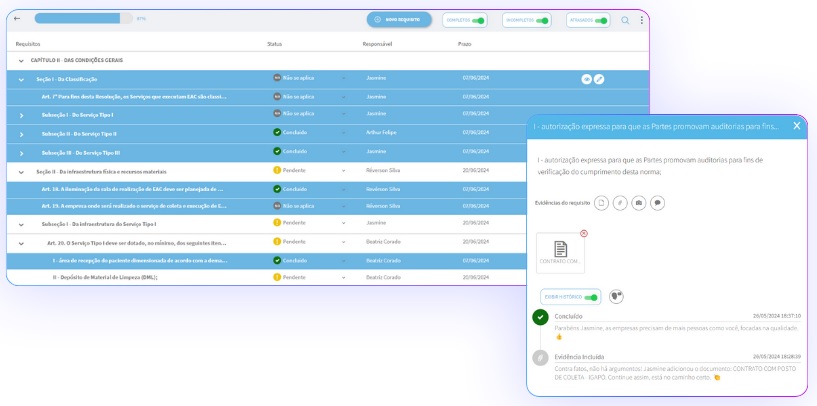This screenshot has width=817, height=406.
Task: Add a link attachment evidence icon
Action: point(620,202)
